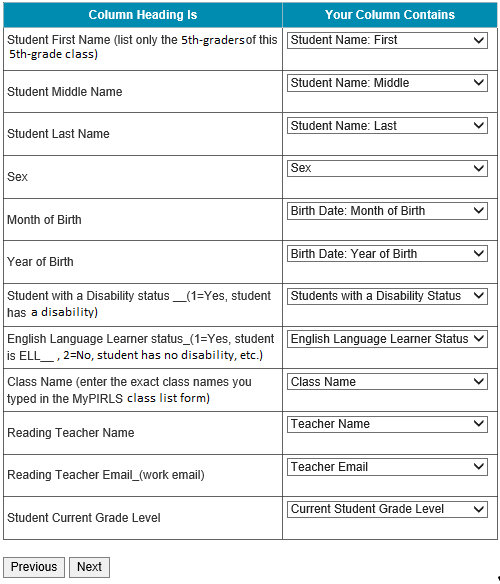Open Current Student Grade Level dropdown
Image resolution: width=500 pixels, height=584 pixels.
387,509
